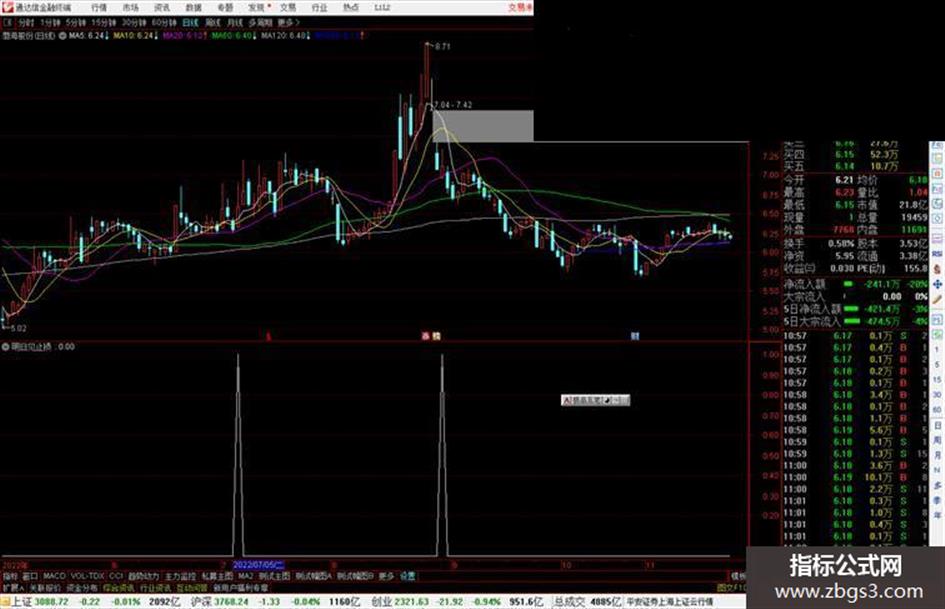Apply the VOL-TDX indicator
The image size is (945, 609).
(x=87, y=576)
